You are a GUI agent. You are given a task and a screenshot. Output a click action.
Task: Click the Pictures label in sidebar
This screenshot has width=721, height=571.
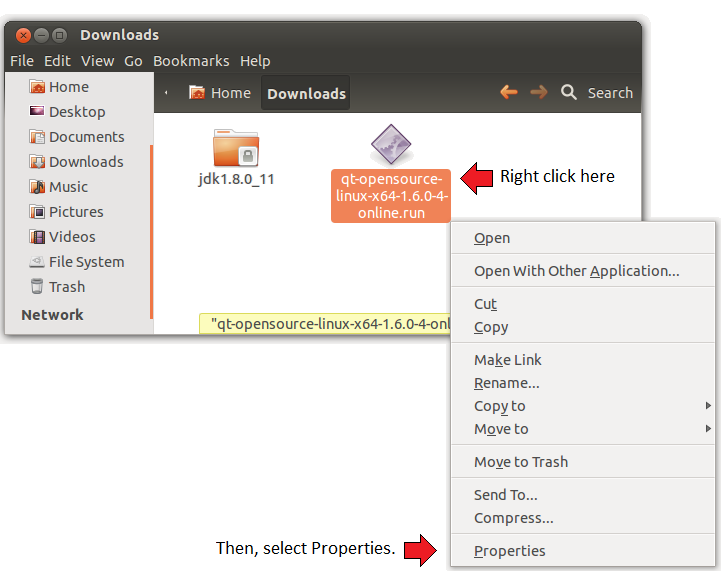click(76, 211)
